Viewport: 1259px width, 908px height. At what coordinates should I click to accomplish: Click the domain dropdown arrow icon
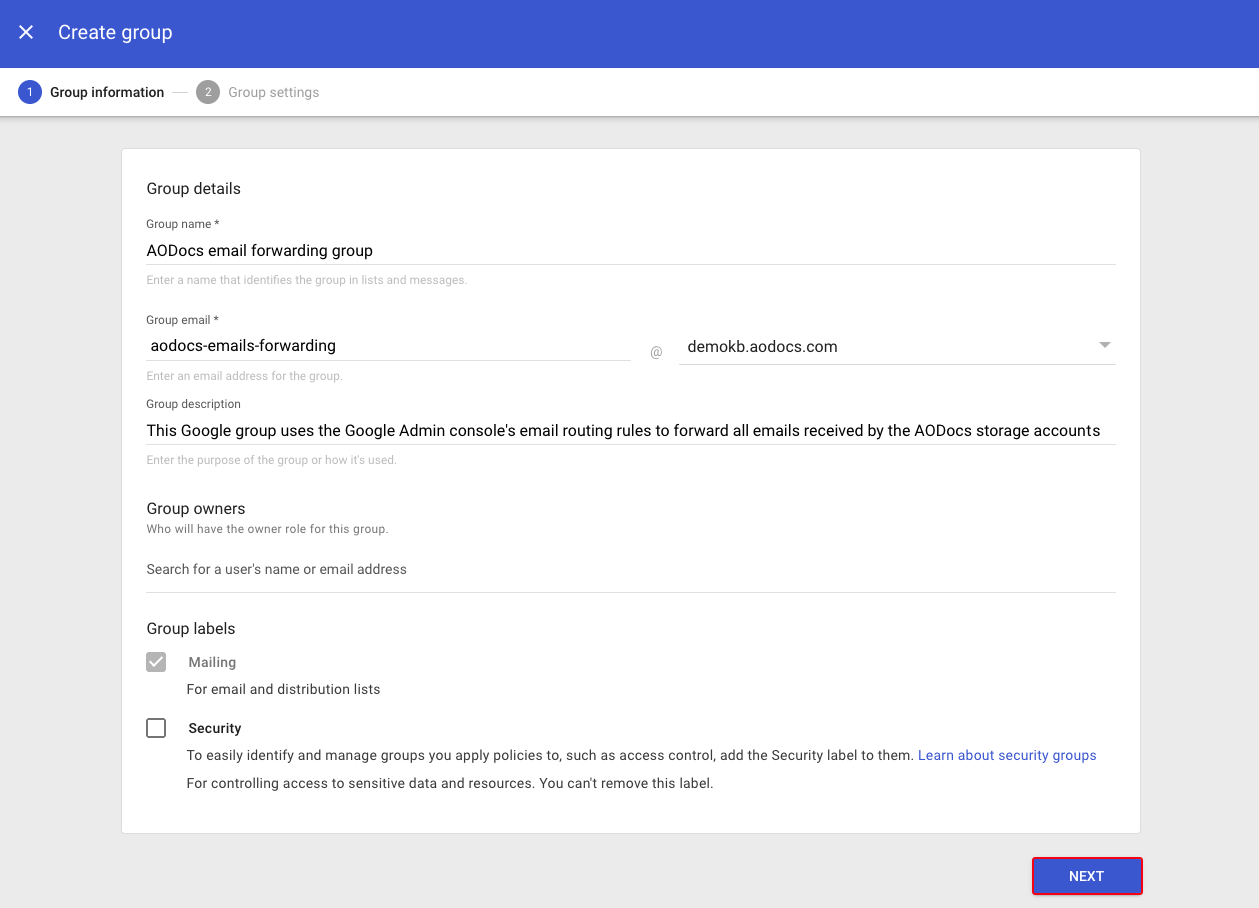(1105, 345)
